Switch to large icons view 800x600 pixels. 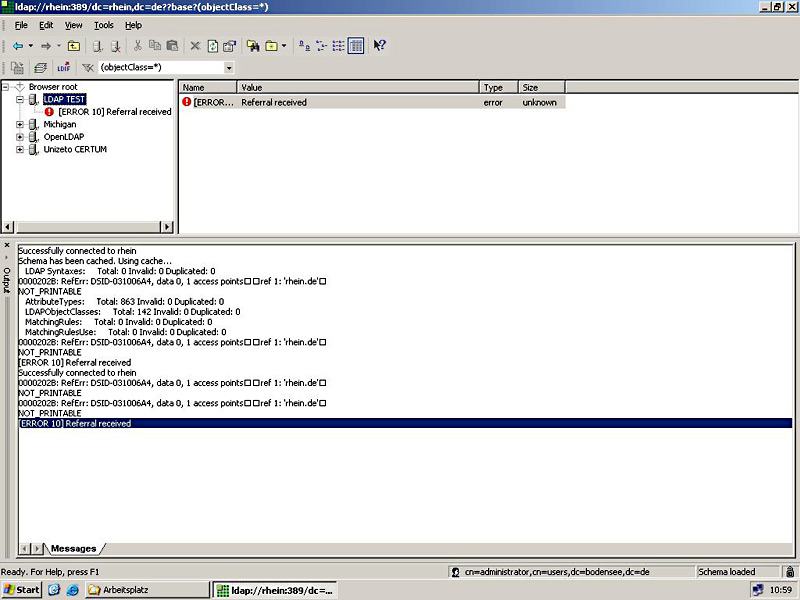pos(305,46)
